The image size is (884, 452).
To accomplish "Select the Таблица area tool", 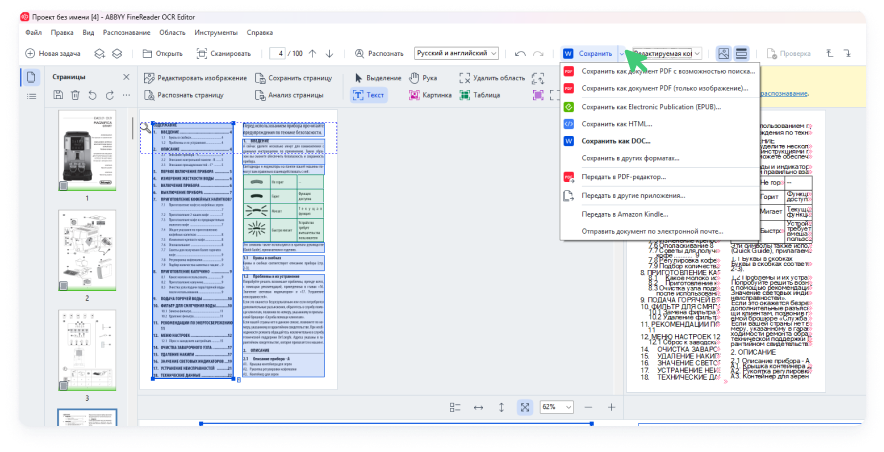I will (x=480, y=95).
